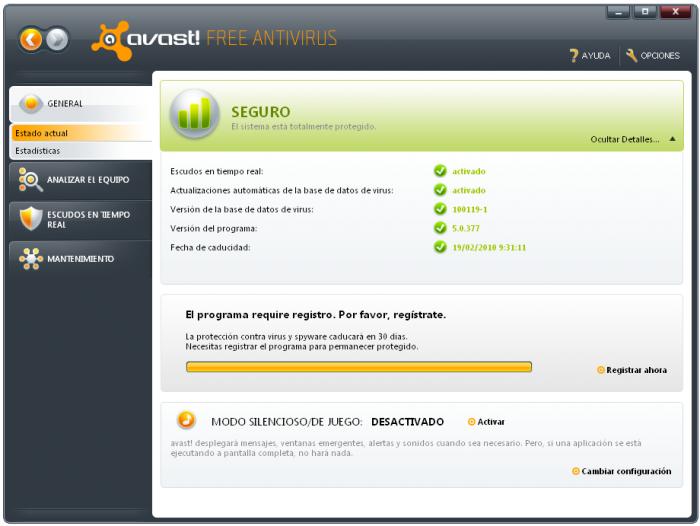Click orange bullet next to Registrar ahora
Screen dimensions: 700x526
pyautogui.click(x=600, y=370)
